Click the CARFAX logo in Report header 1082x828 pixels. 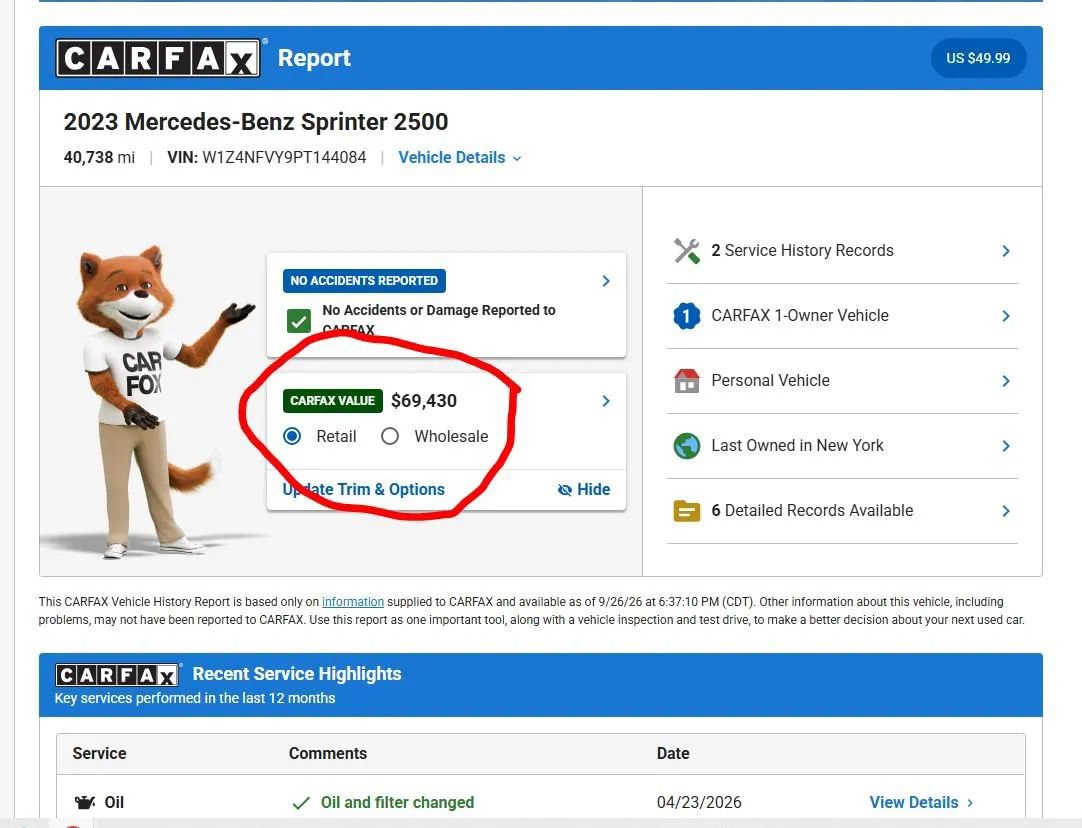pyautogui.click(x=158, y=58)
